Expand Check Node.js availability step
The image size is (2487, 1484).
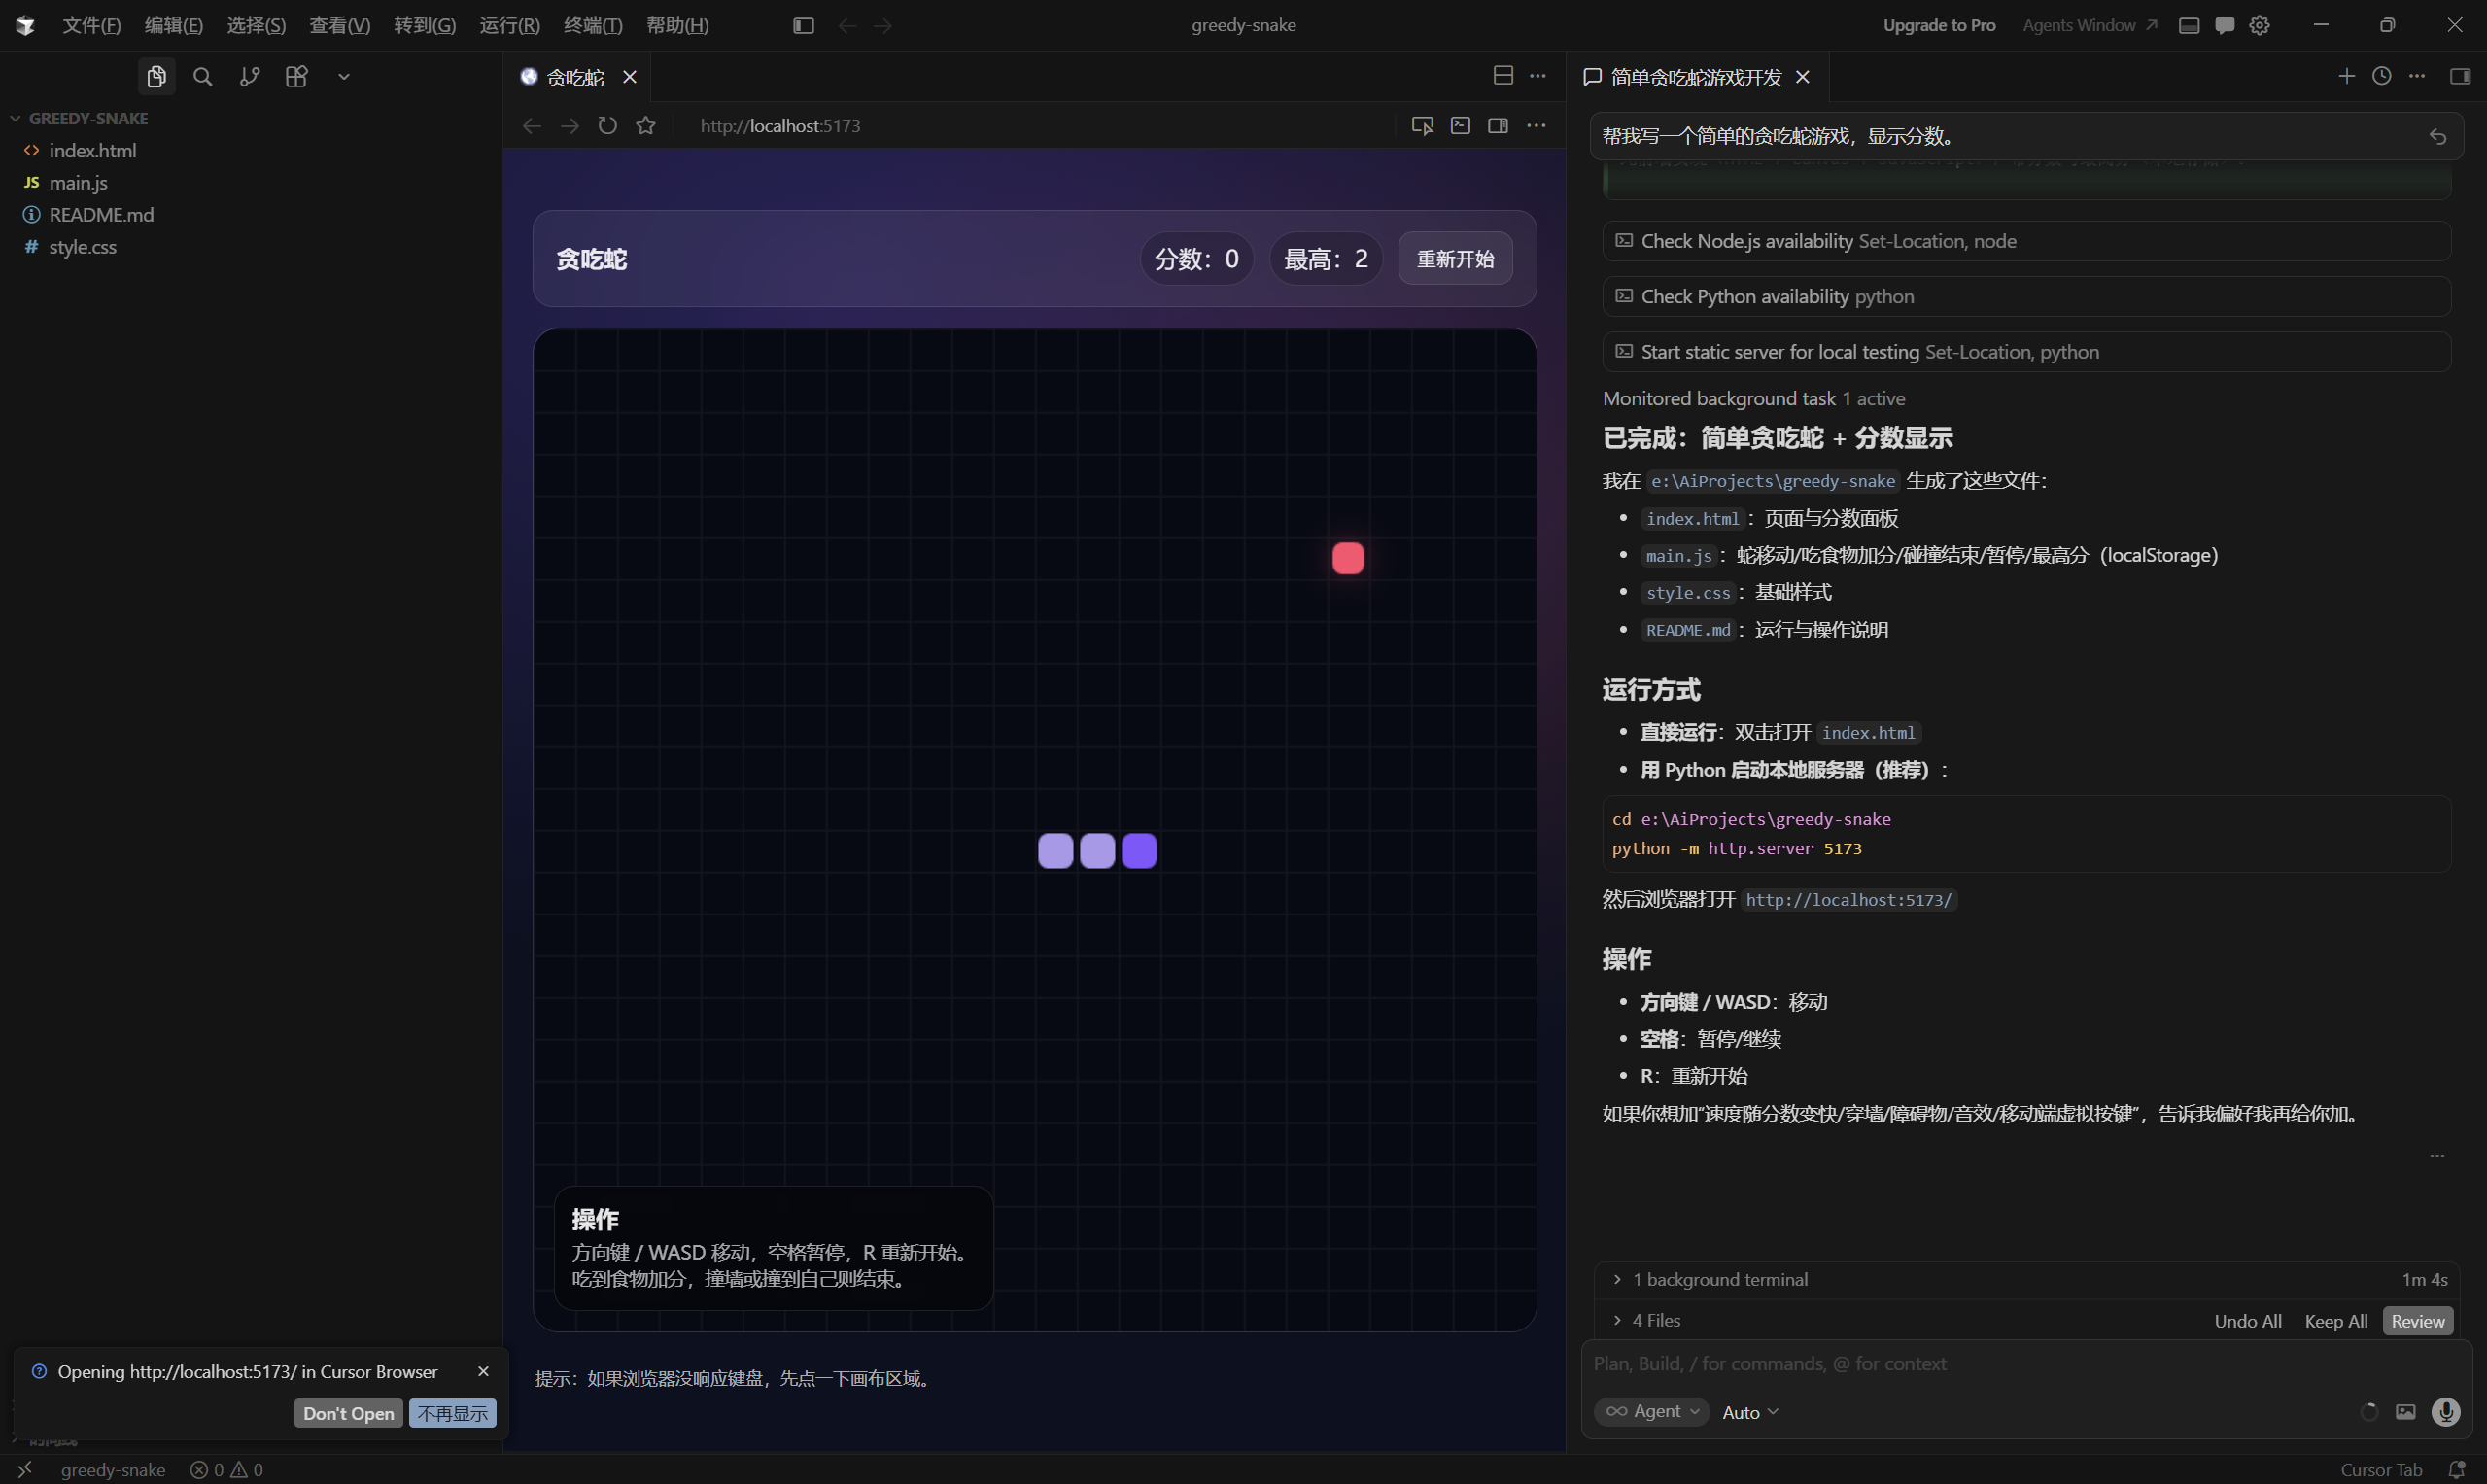coord(2027,241)
